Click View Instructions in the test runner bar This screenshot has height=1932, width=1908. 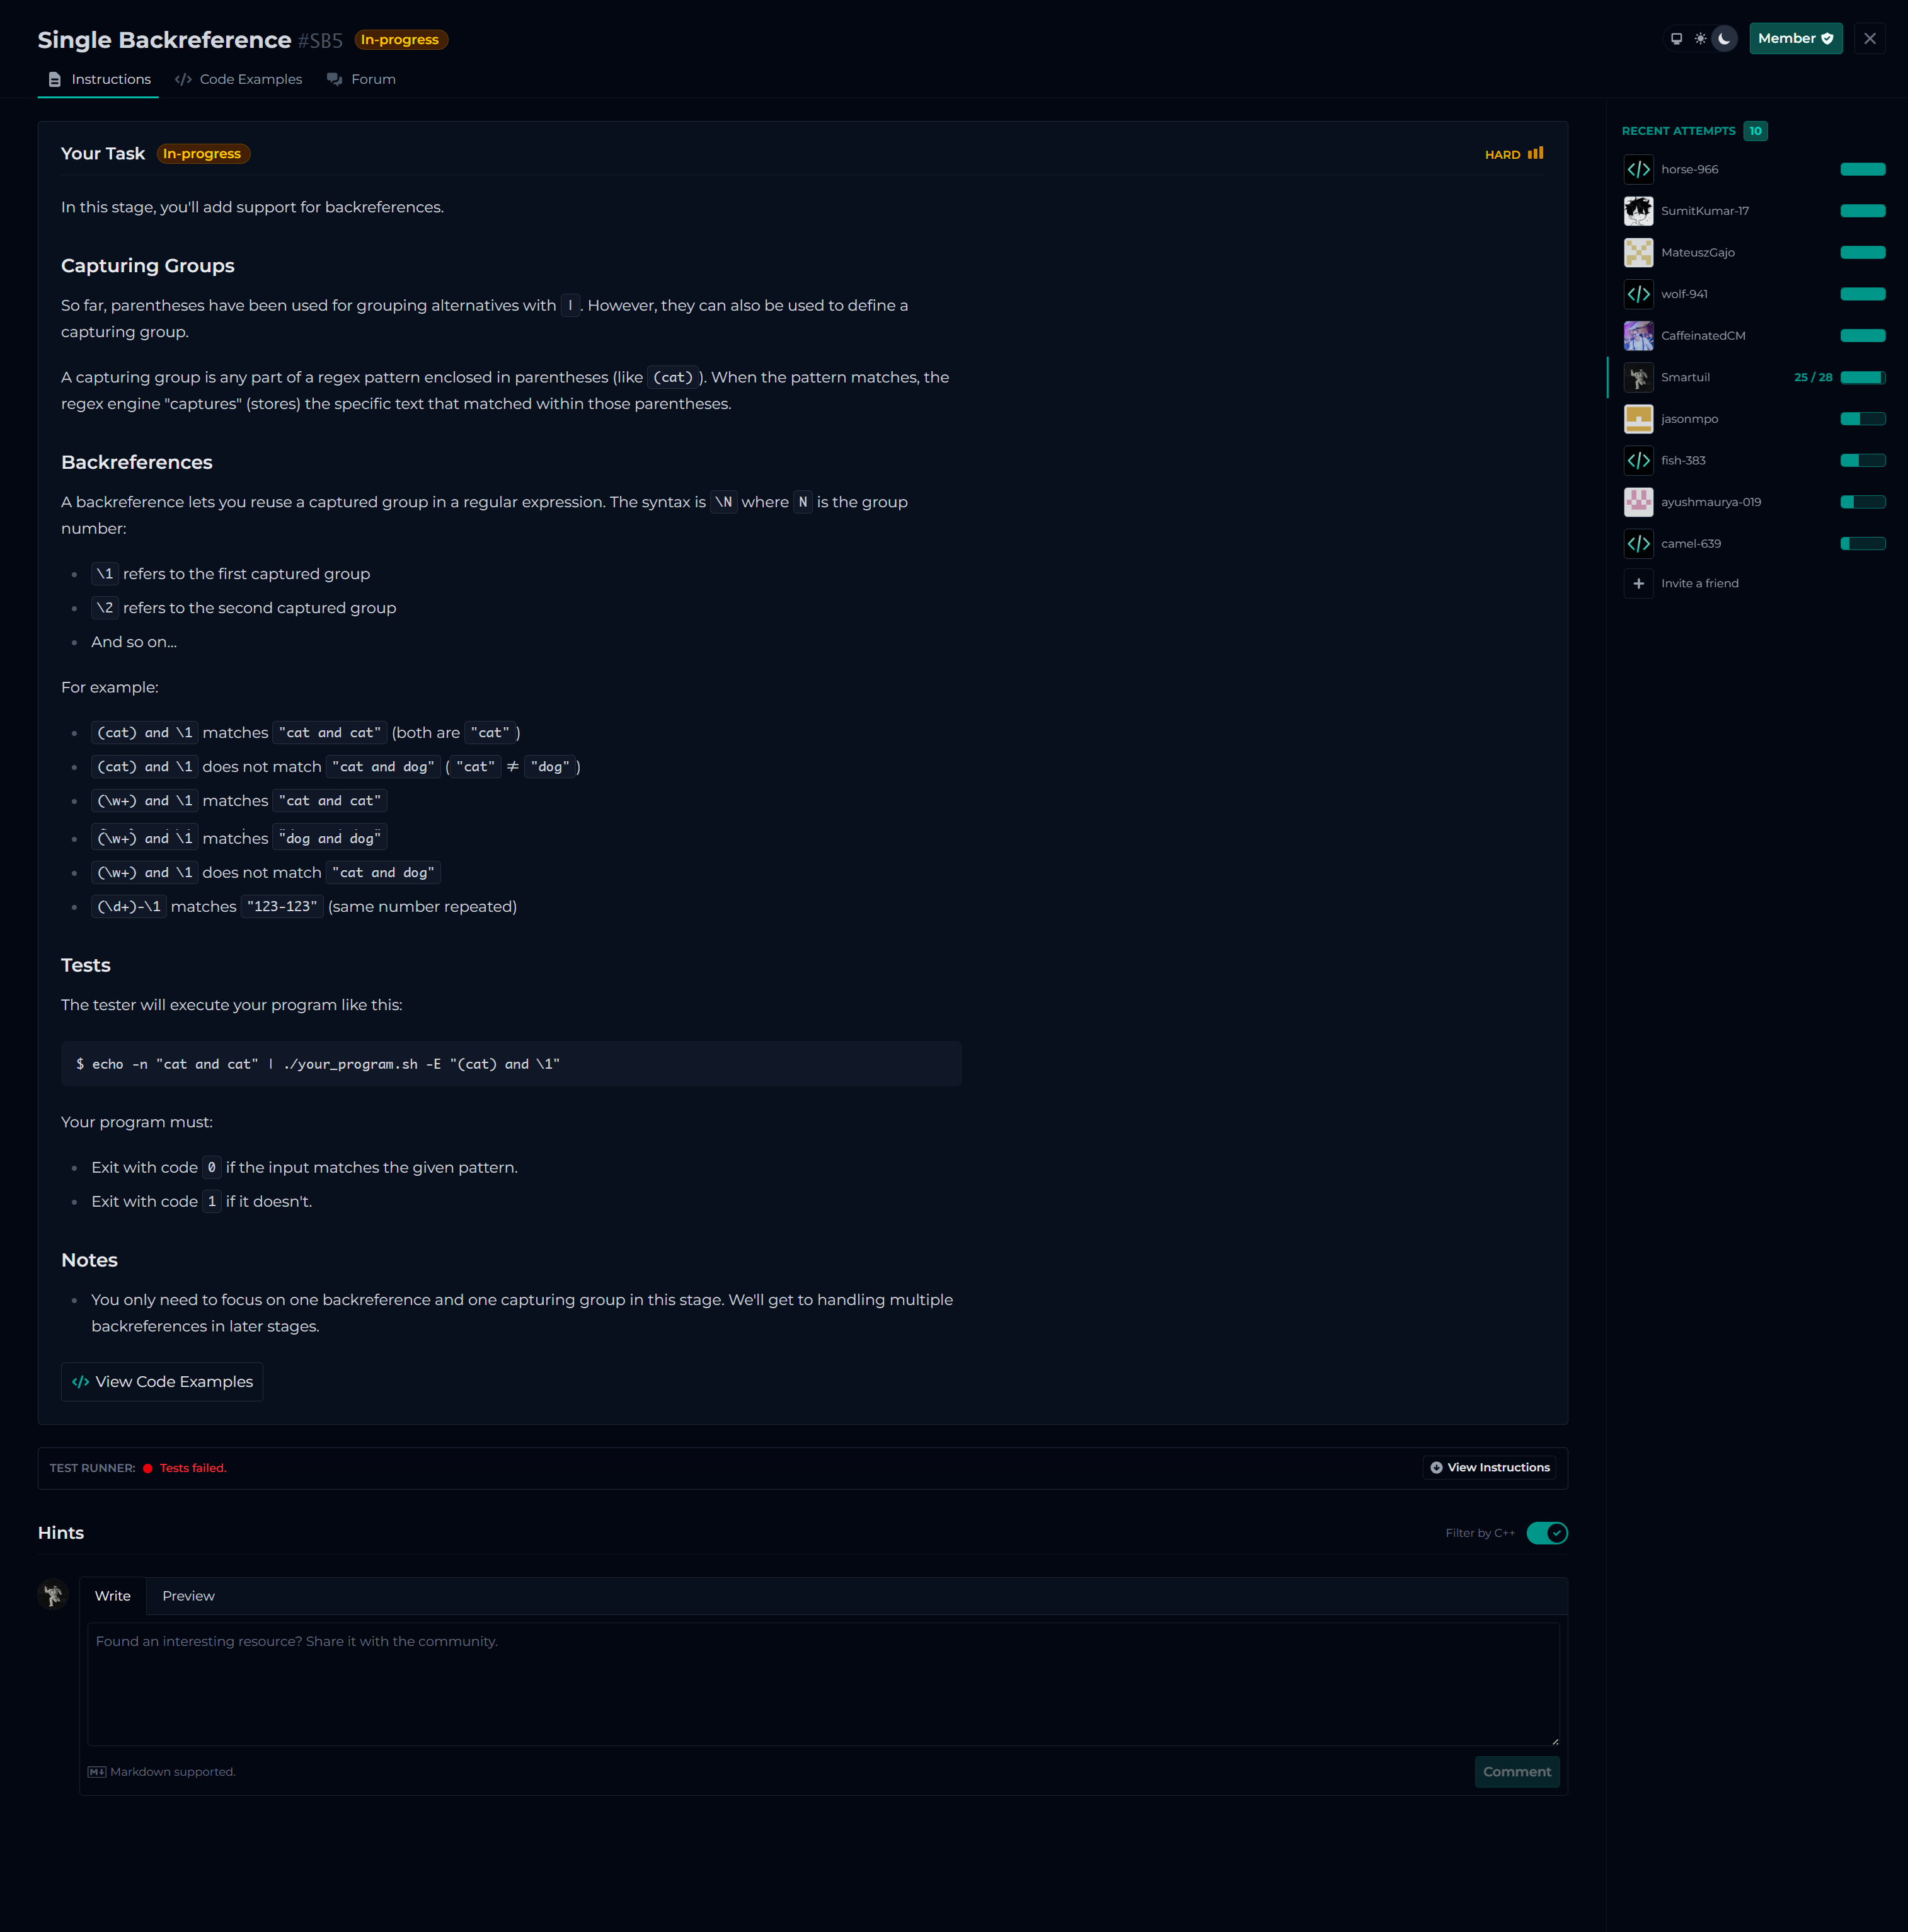(1489, 1467)
